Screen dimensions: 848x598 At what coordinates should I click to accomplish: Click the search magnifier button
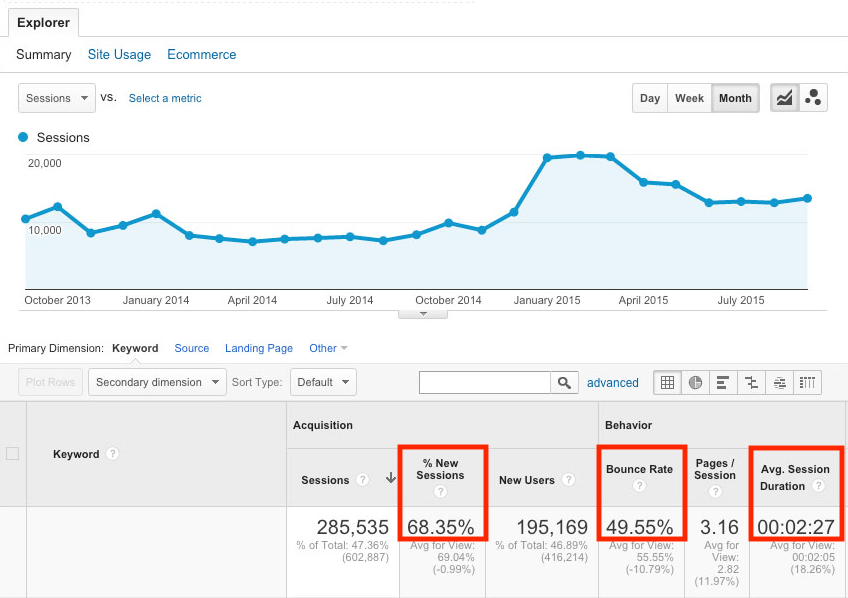click(x=564, y=383)
